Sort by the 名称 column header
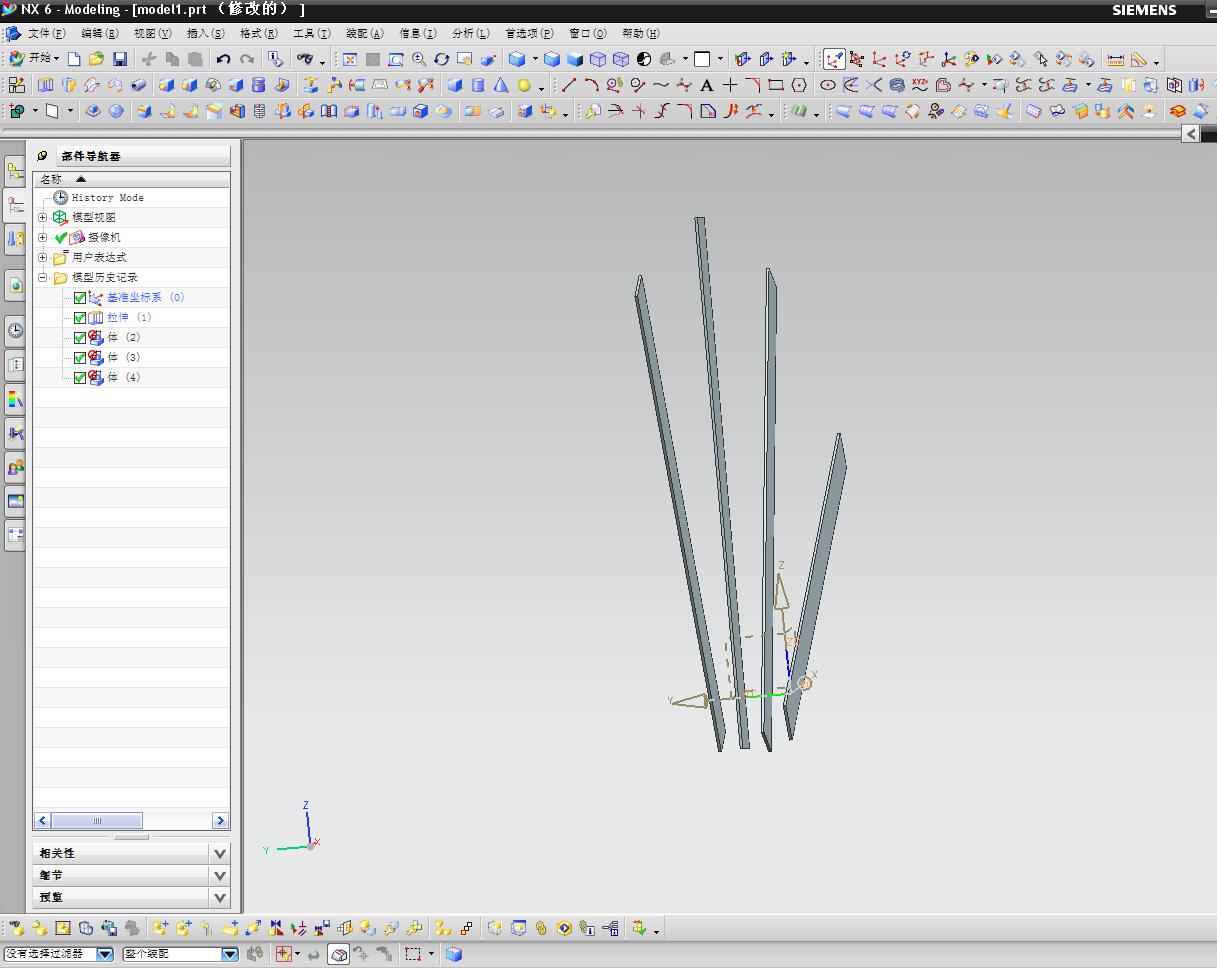1217x968 pixels. click(x=132, y=179)
